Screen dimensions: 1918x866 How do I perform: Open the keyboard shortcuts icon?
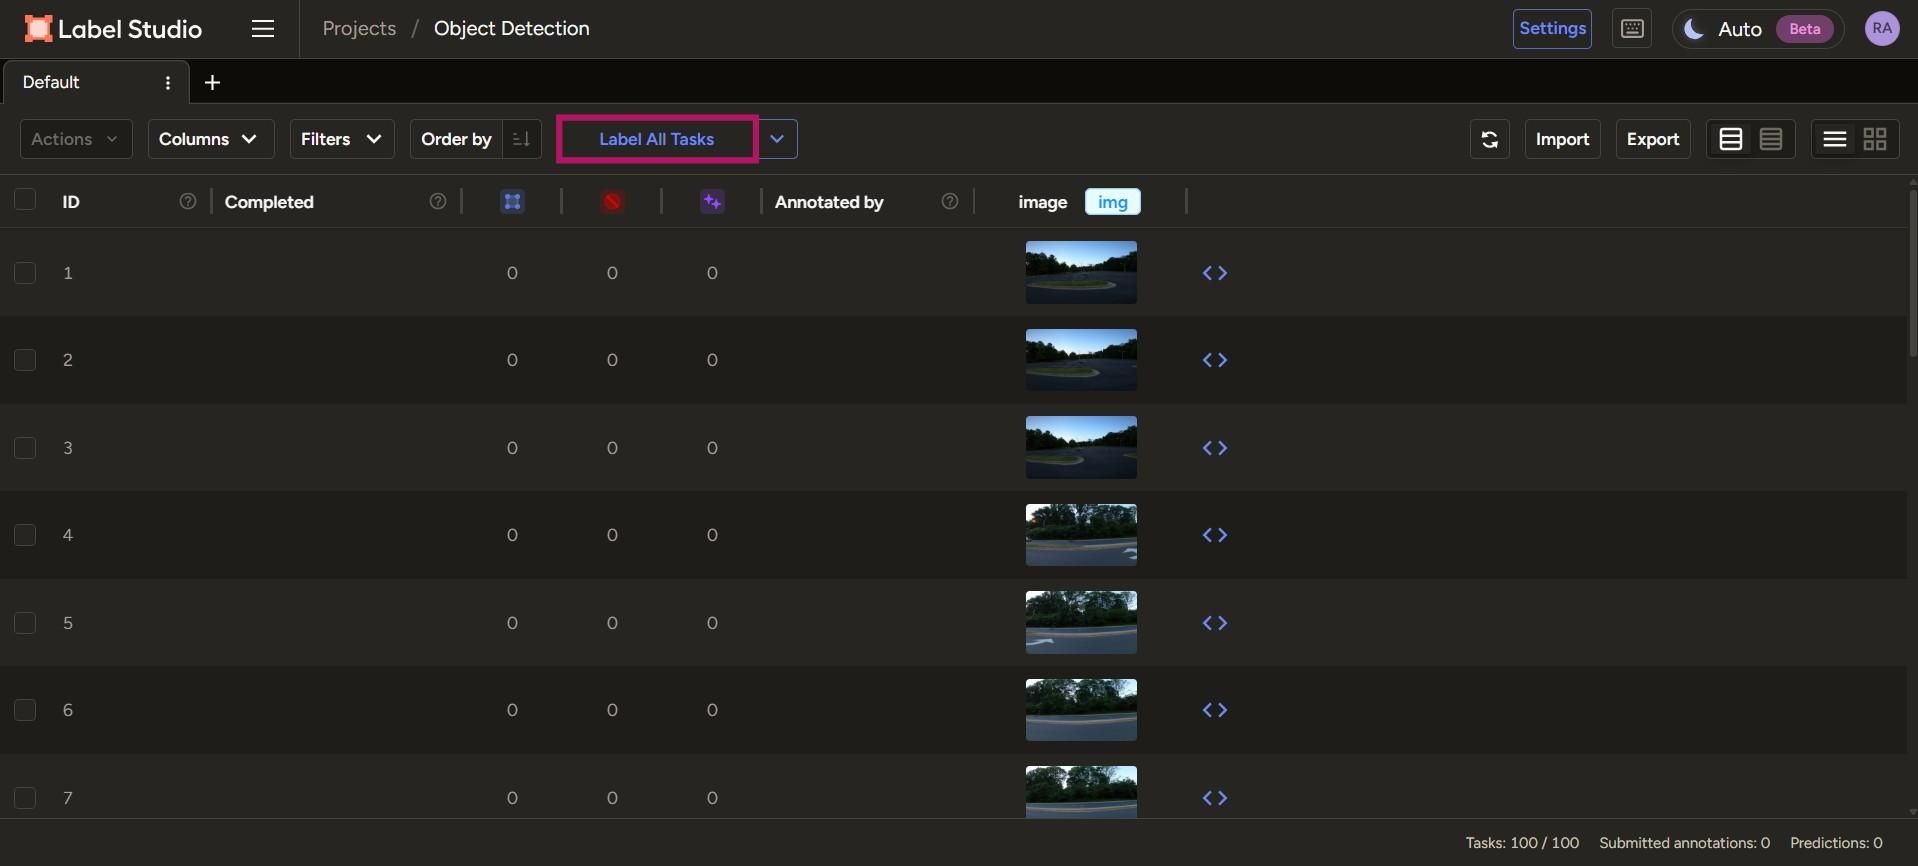click(x=1632, y=29)
